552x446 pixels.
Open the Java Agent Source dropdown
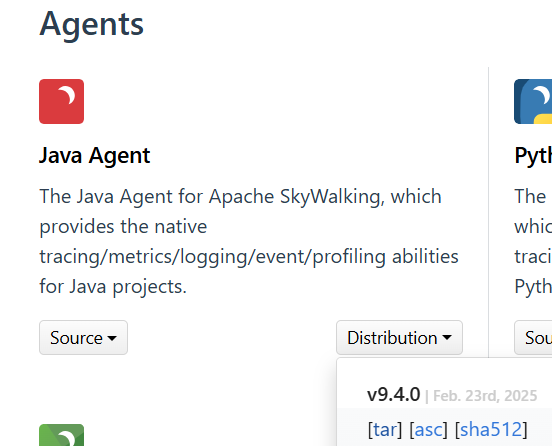(x=83, y=338)
